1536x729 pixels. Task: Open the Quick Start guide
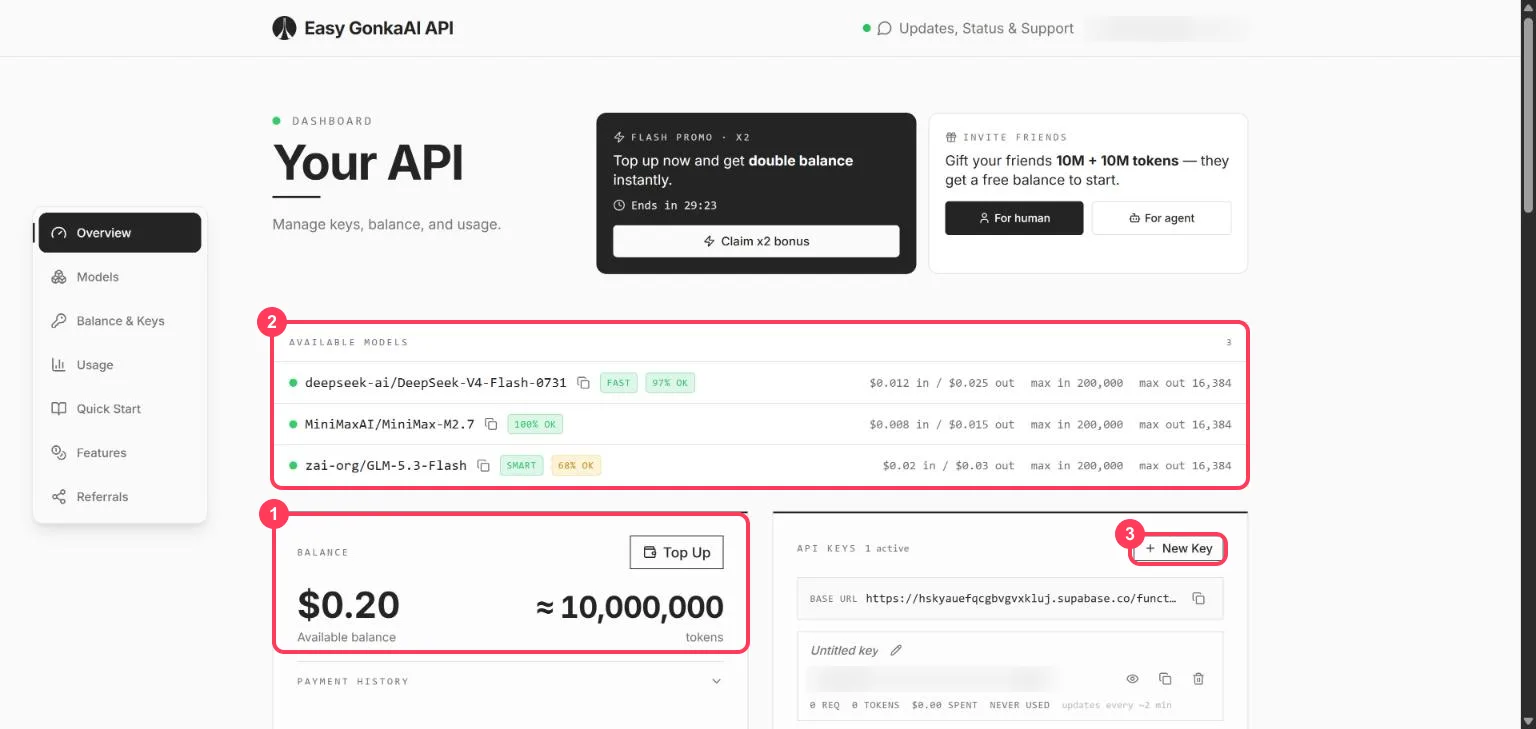(x=120, y=409)
